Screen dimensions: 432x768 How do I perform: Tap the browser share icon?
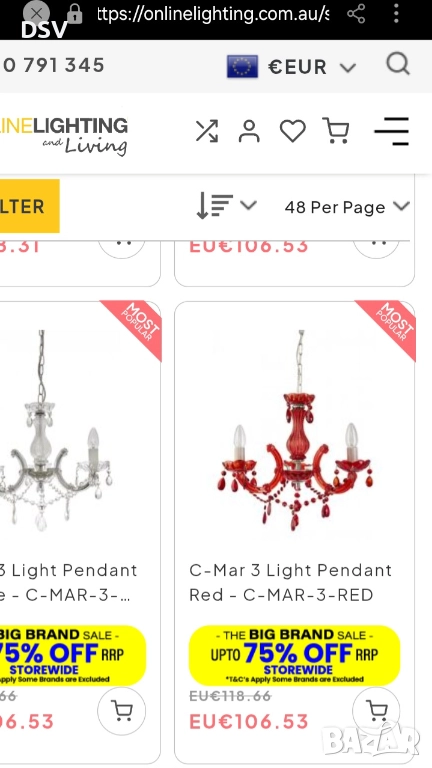click(356, 14)
